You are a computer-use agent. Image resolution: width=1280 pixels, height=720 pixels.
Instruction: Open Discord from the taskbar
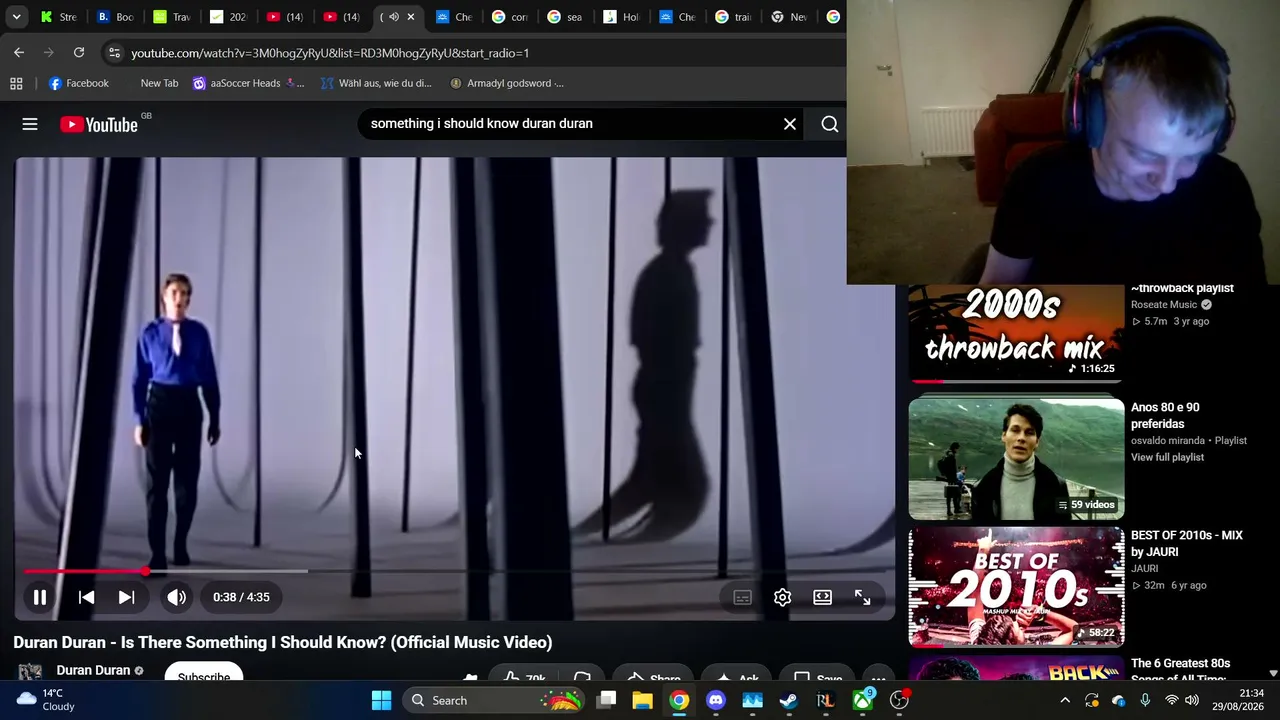(716, 700)
